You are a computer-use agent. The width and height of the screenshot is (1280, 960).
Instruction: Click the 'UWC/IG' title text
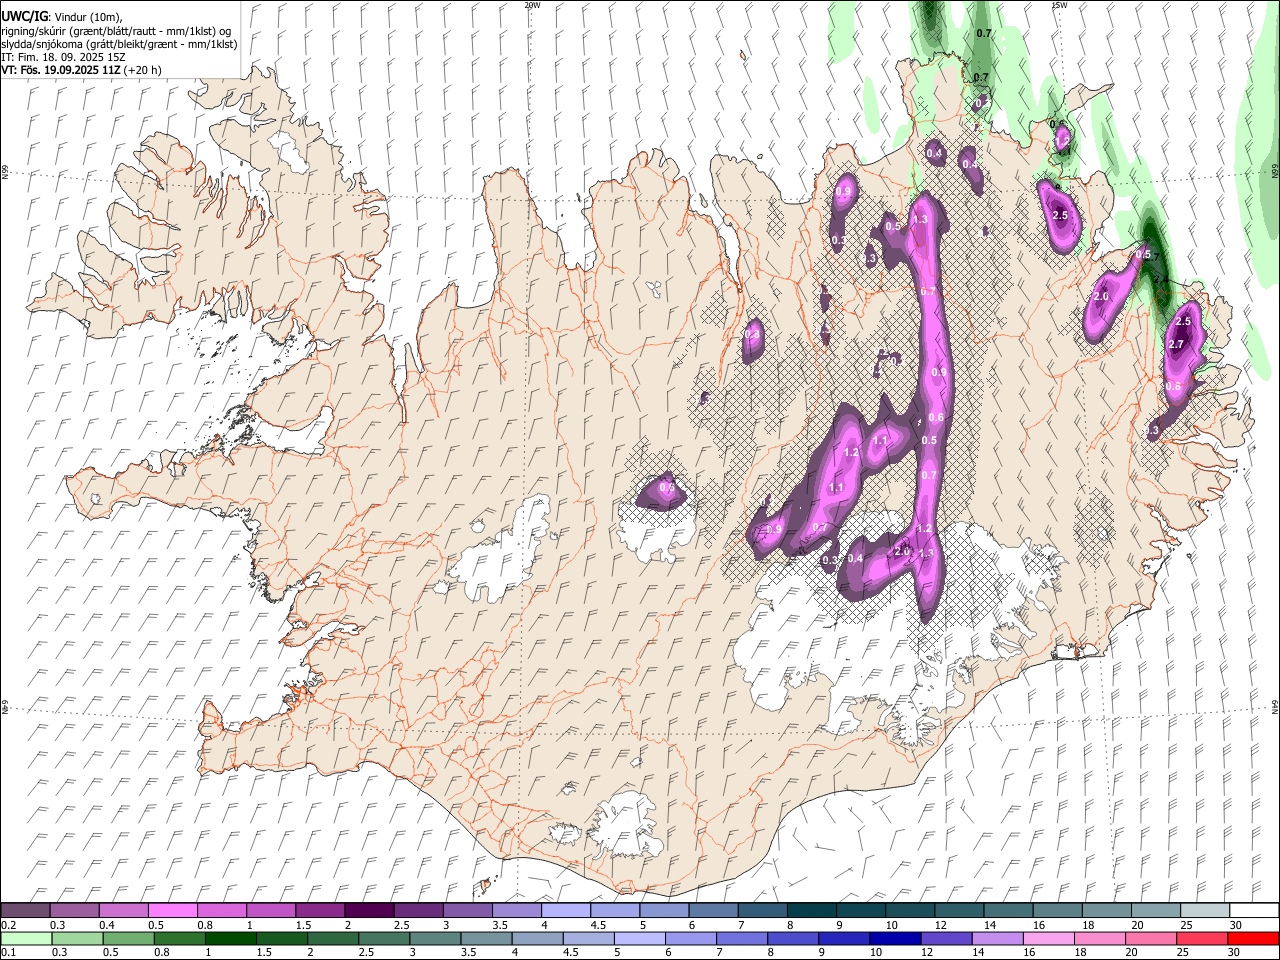(25, 17)
